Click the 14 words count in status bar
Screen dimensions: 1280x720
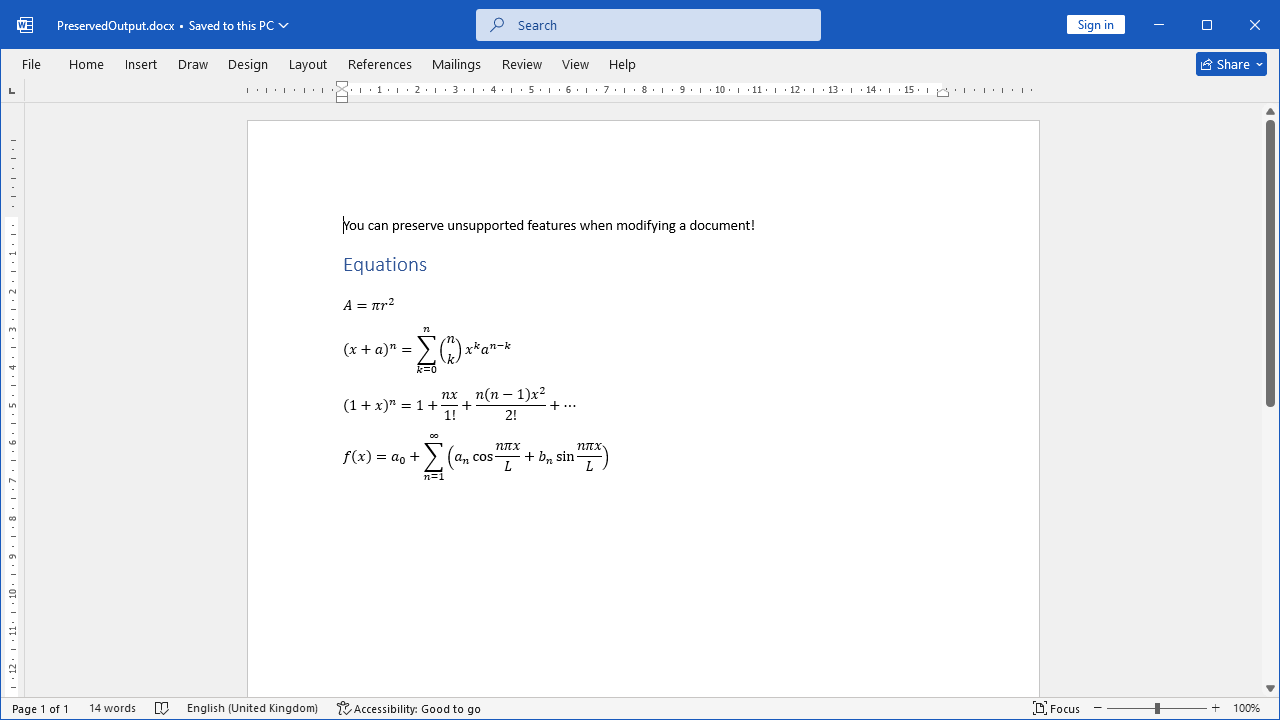tap(112, 708)
